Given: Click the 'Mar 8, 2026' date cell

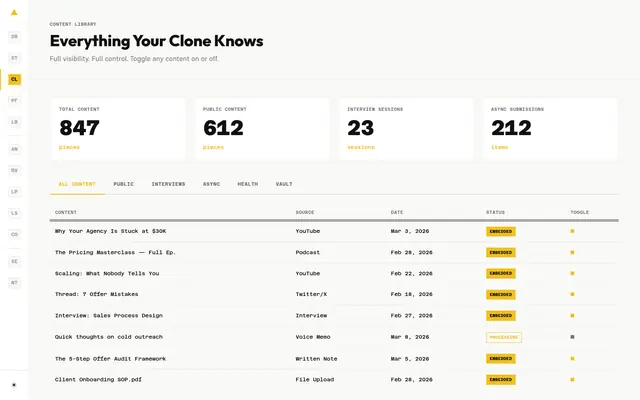Looking at the screenshot, I should point(410,337).
